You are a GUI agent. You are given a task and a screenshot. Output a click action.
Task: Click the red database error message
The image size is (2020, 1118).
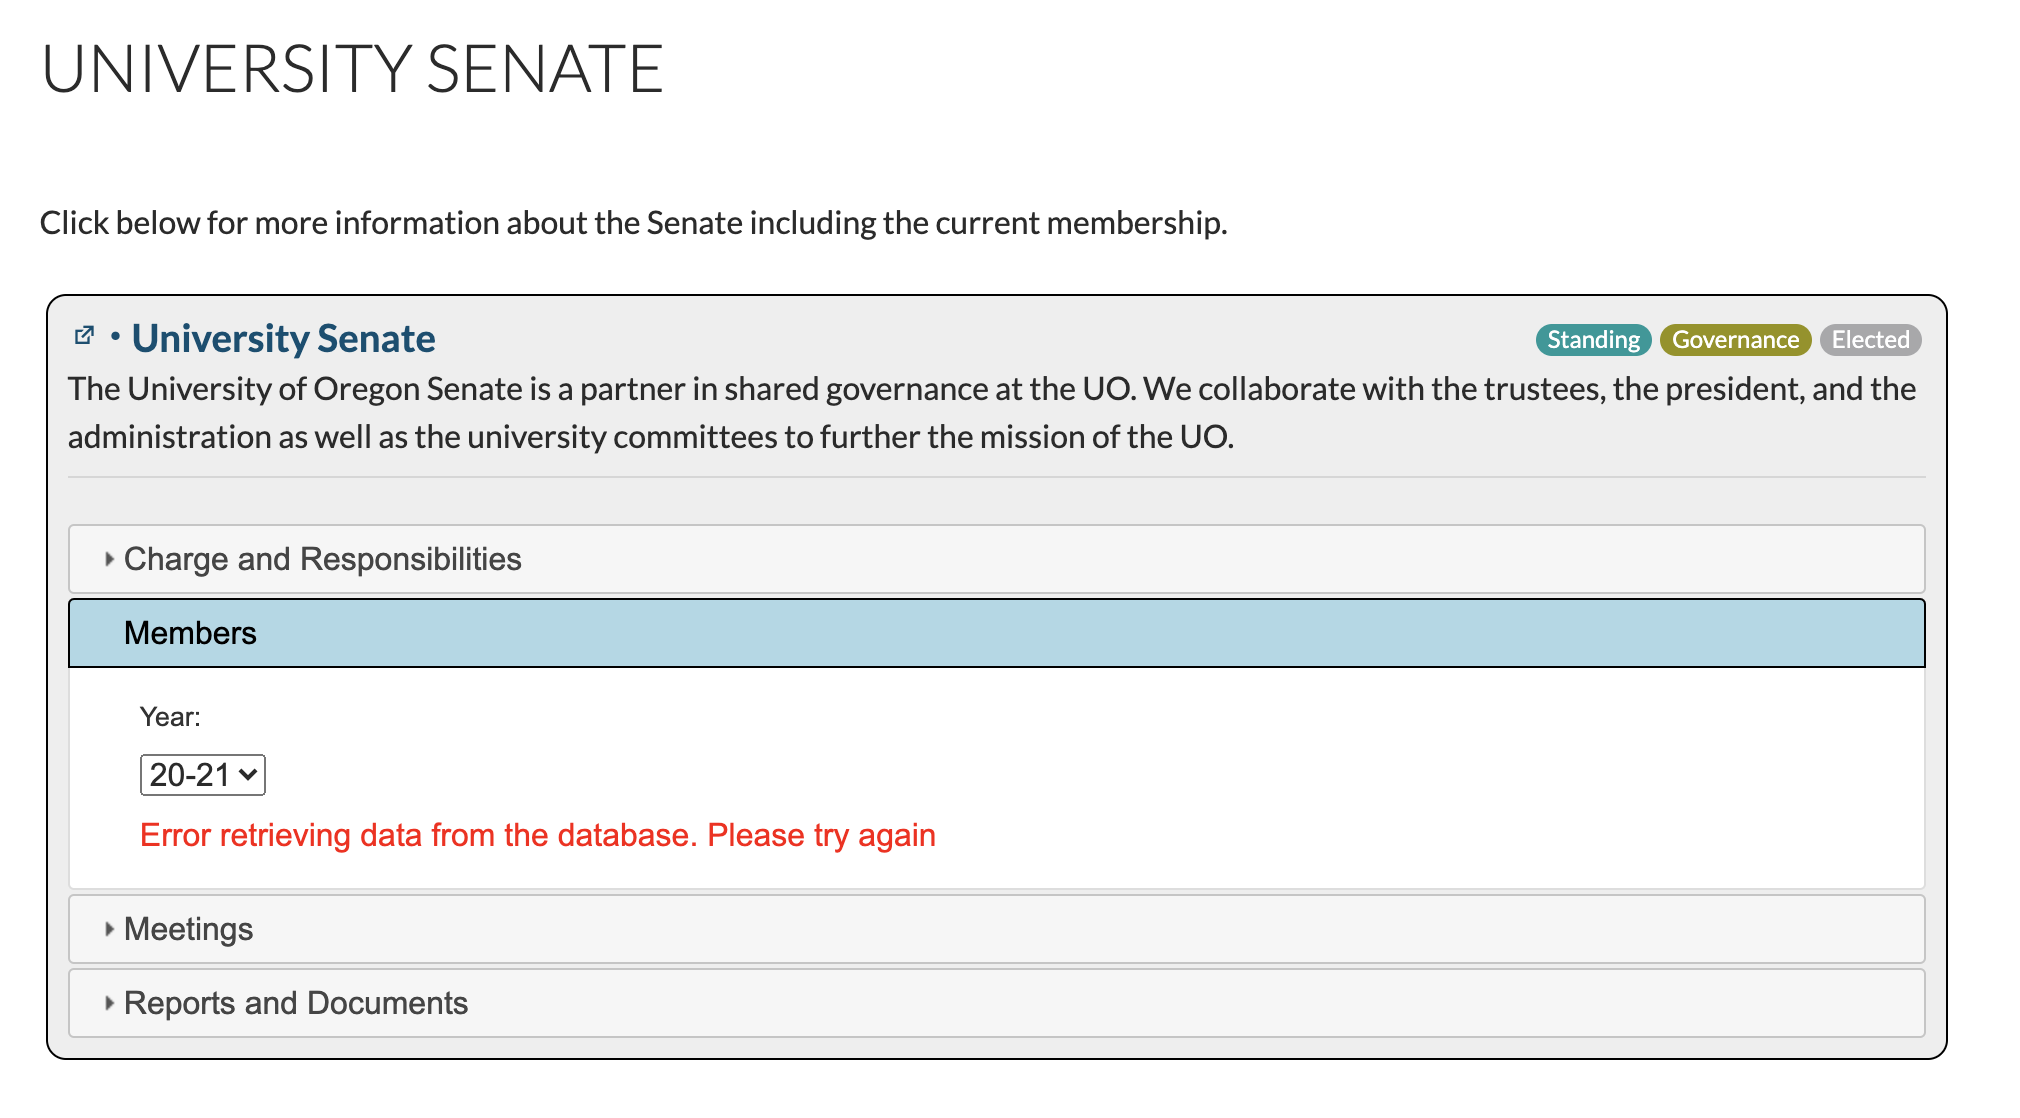pos(537,835)
